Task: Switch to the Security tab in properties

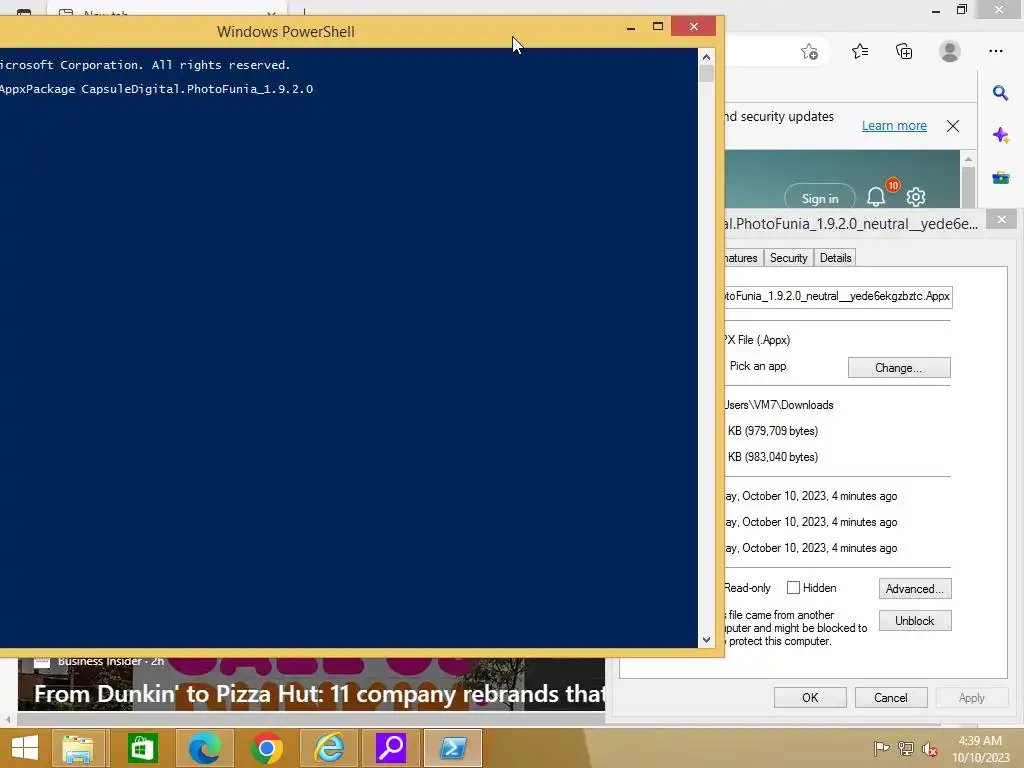Action: 788,258
